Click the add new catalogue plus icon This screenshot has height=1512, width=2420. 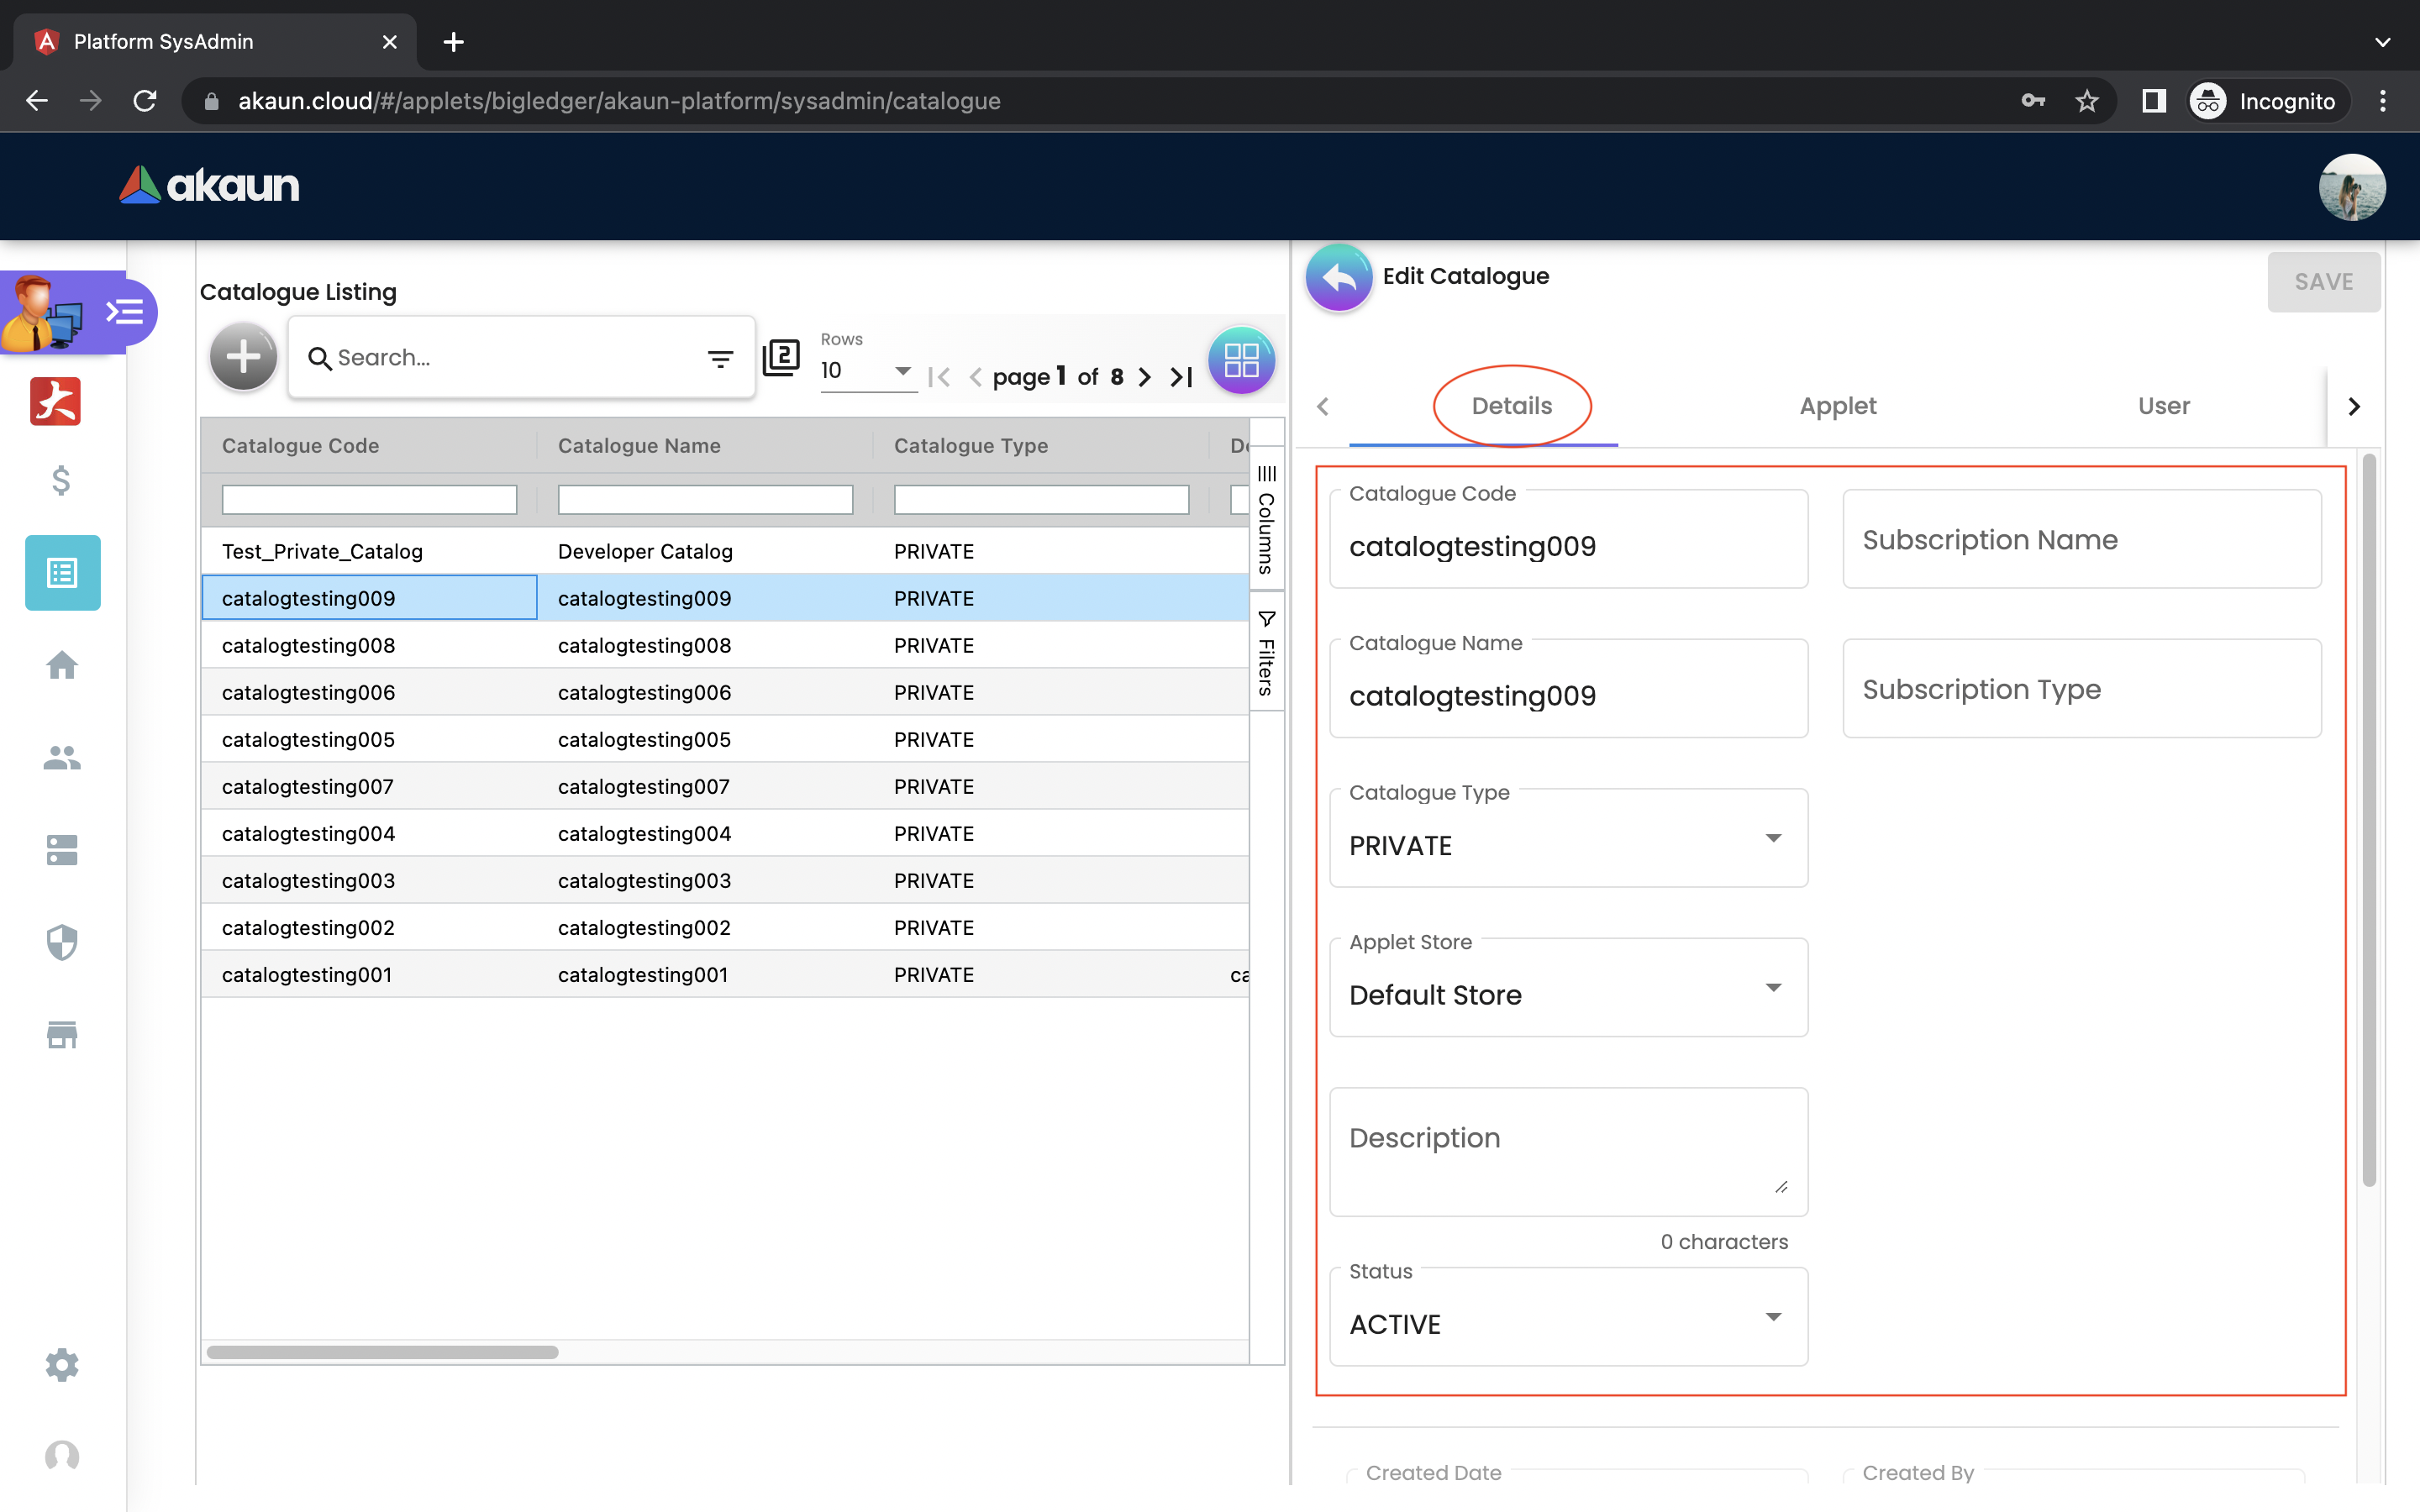click(x=243, y=357)
